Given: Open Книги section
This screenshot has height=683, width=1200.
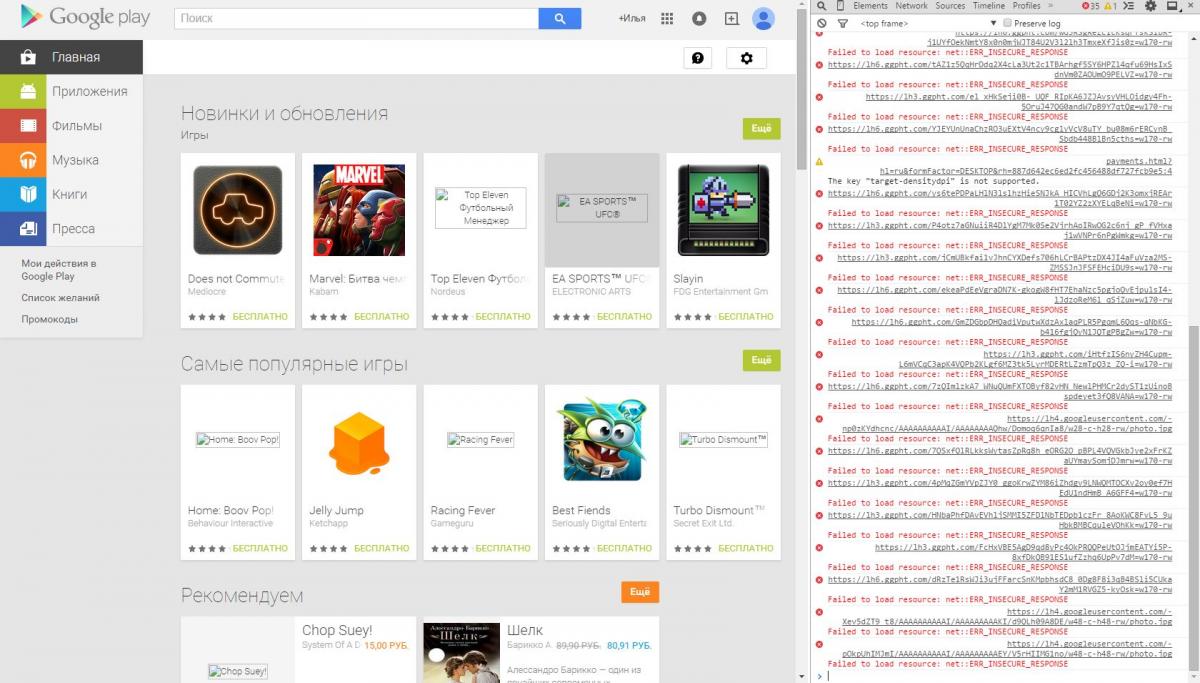Looking at the screenshot, I should [71, 194].
